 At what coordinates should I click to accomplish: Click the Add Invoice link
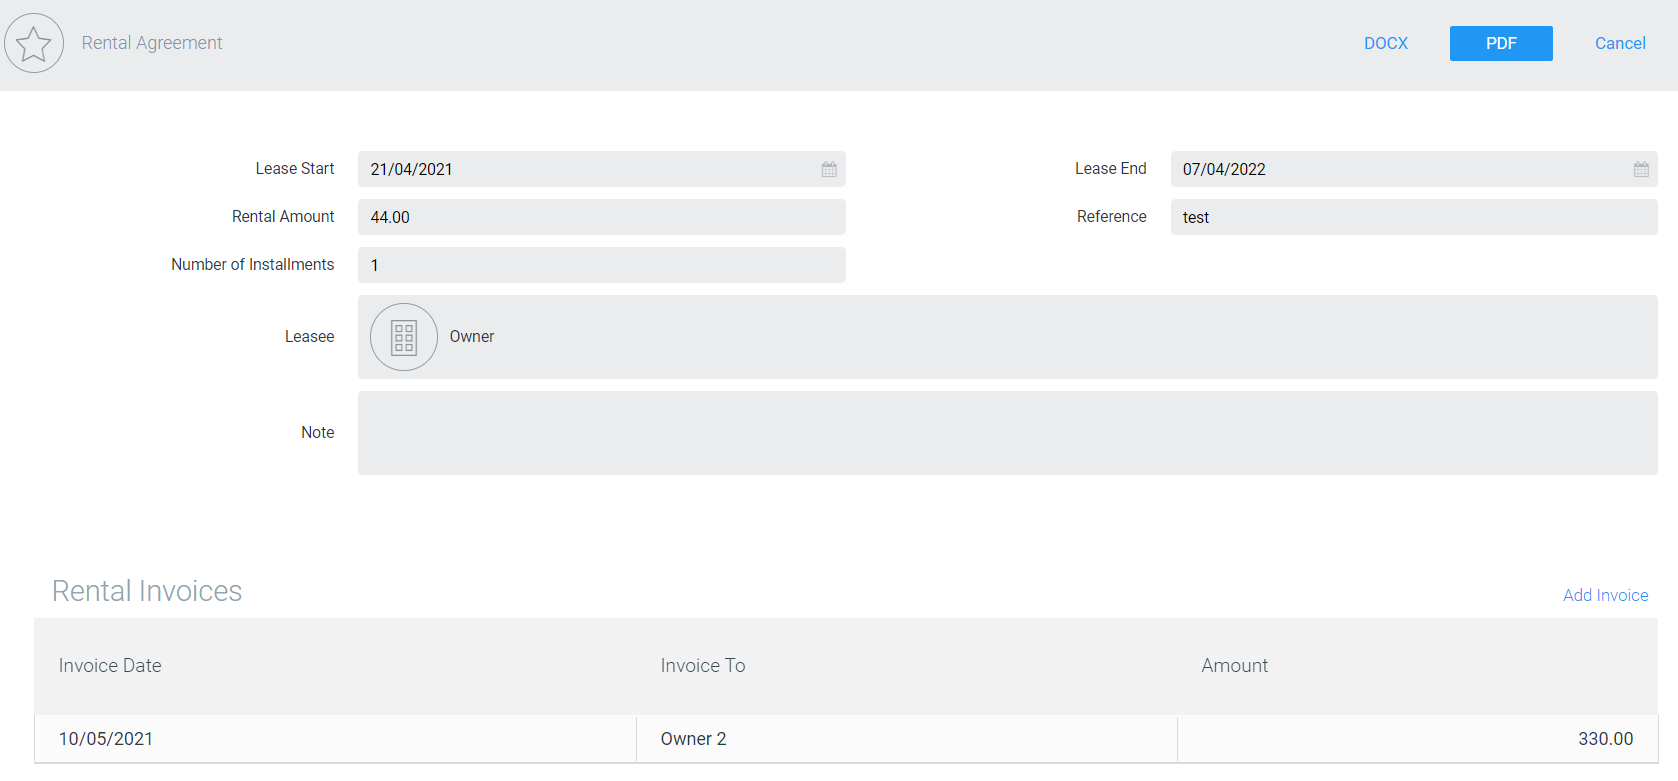[1605, 595]
